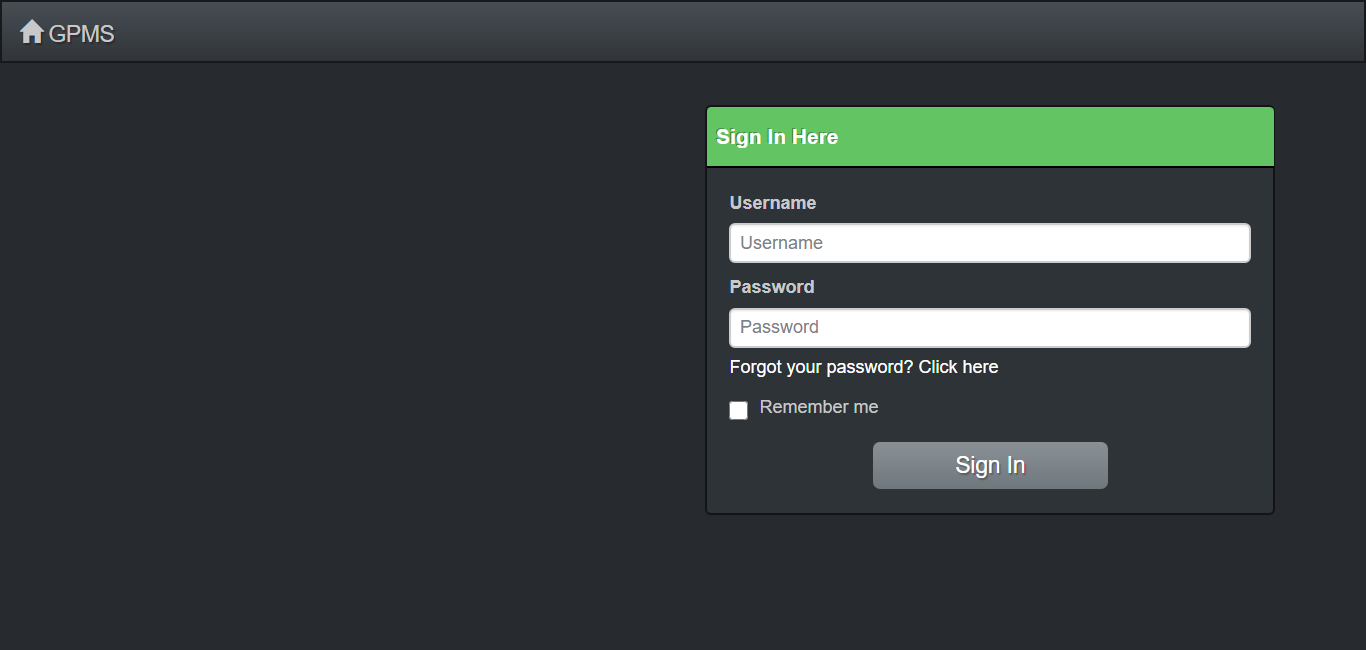The width and height of the screenshot is (1366, 650).
Task: Check the box beside Remember me
Action: (738, 410)
